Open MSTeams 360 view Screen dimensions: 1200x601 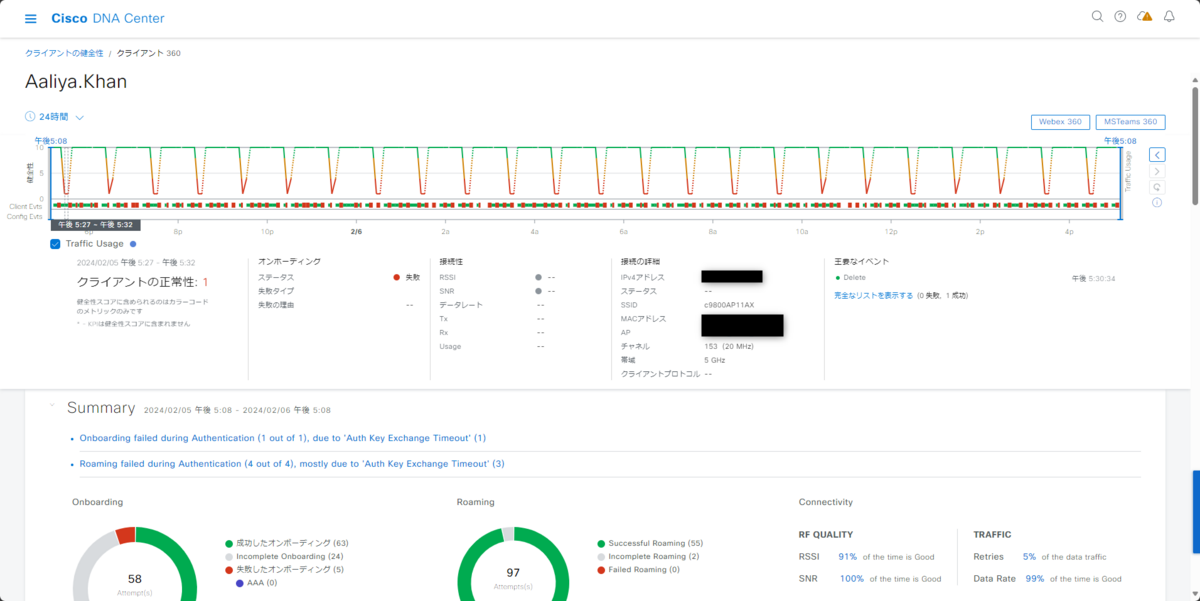pyautogui.click(x=1131, y=122)
